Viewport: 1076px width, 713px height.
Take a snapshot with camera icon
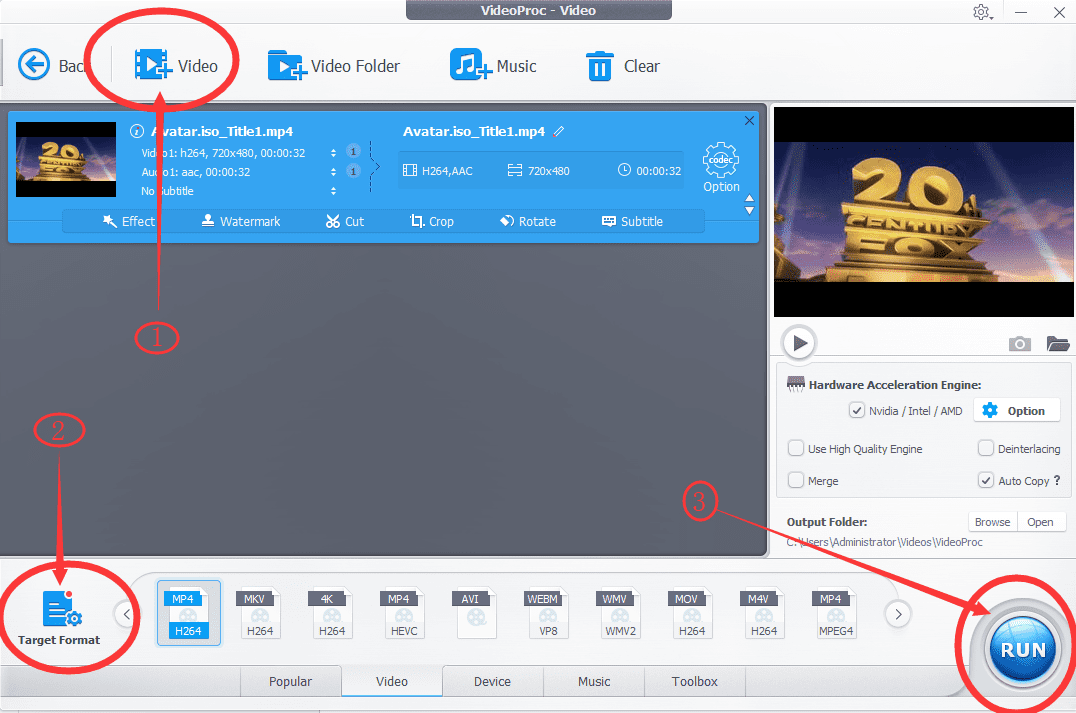1020,344
